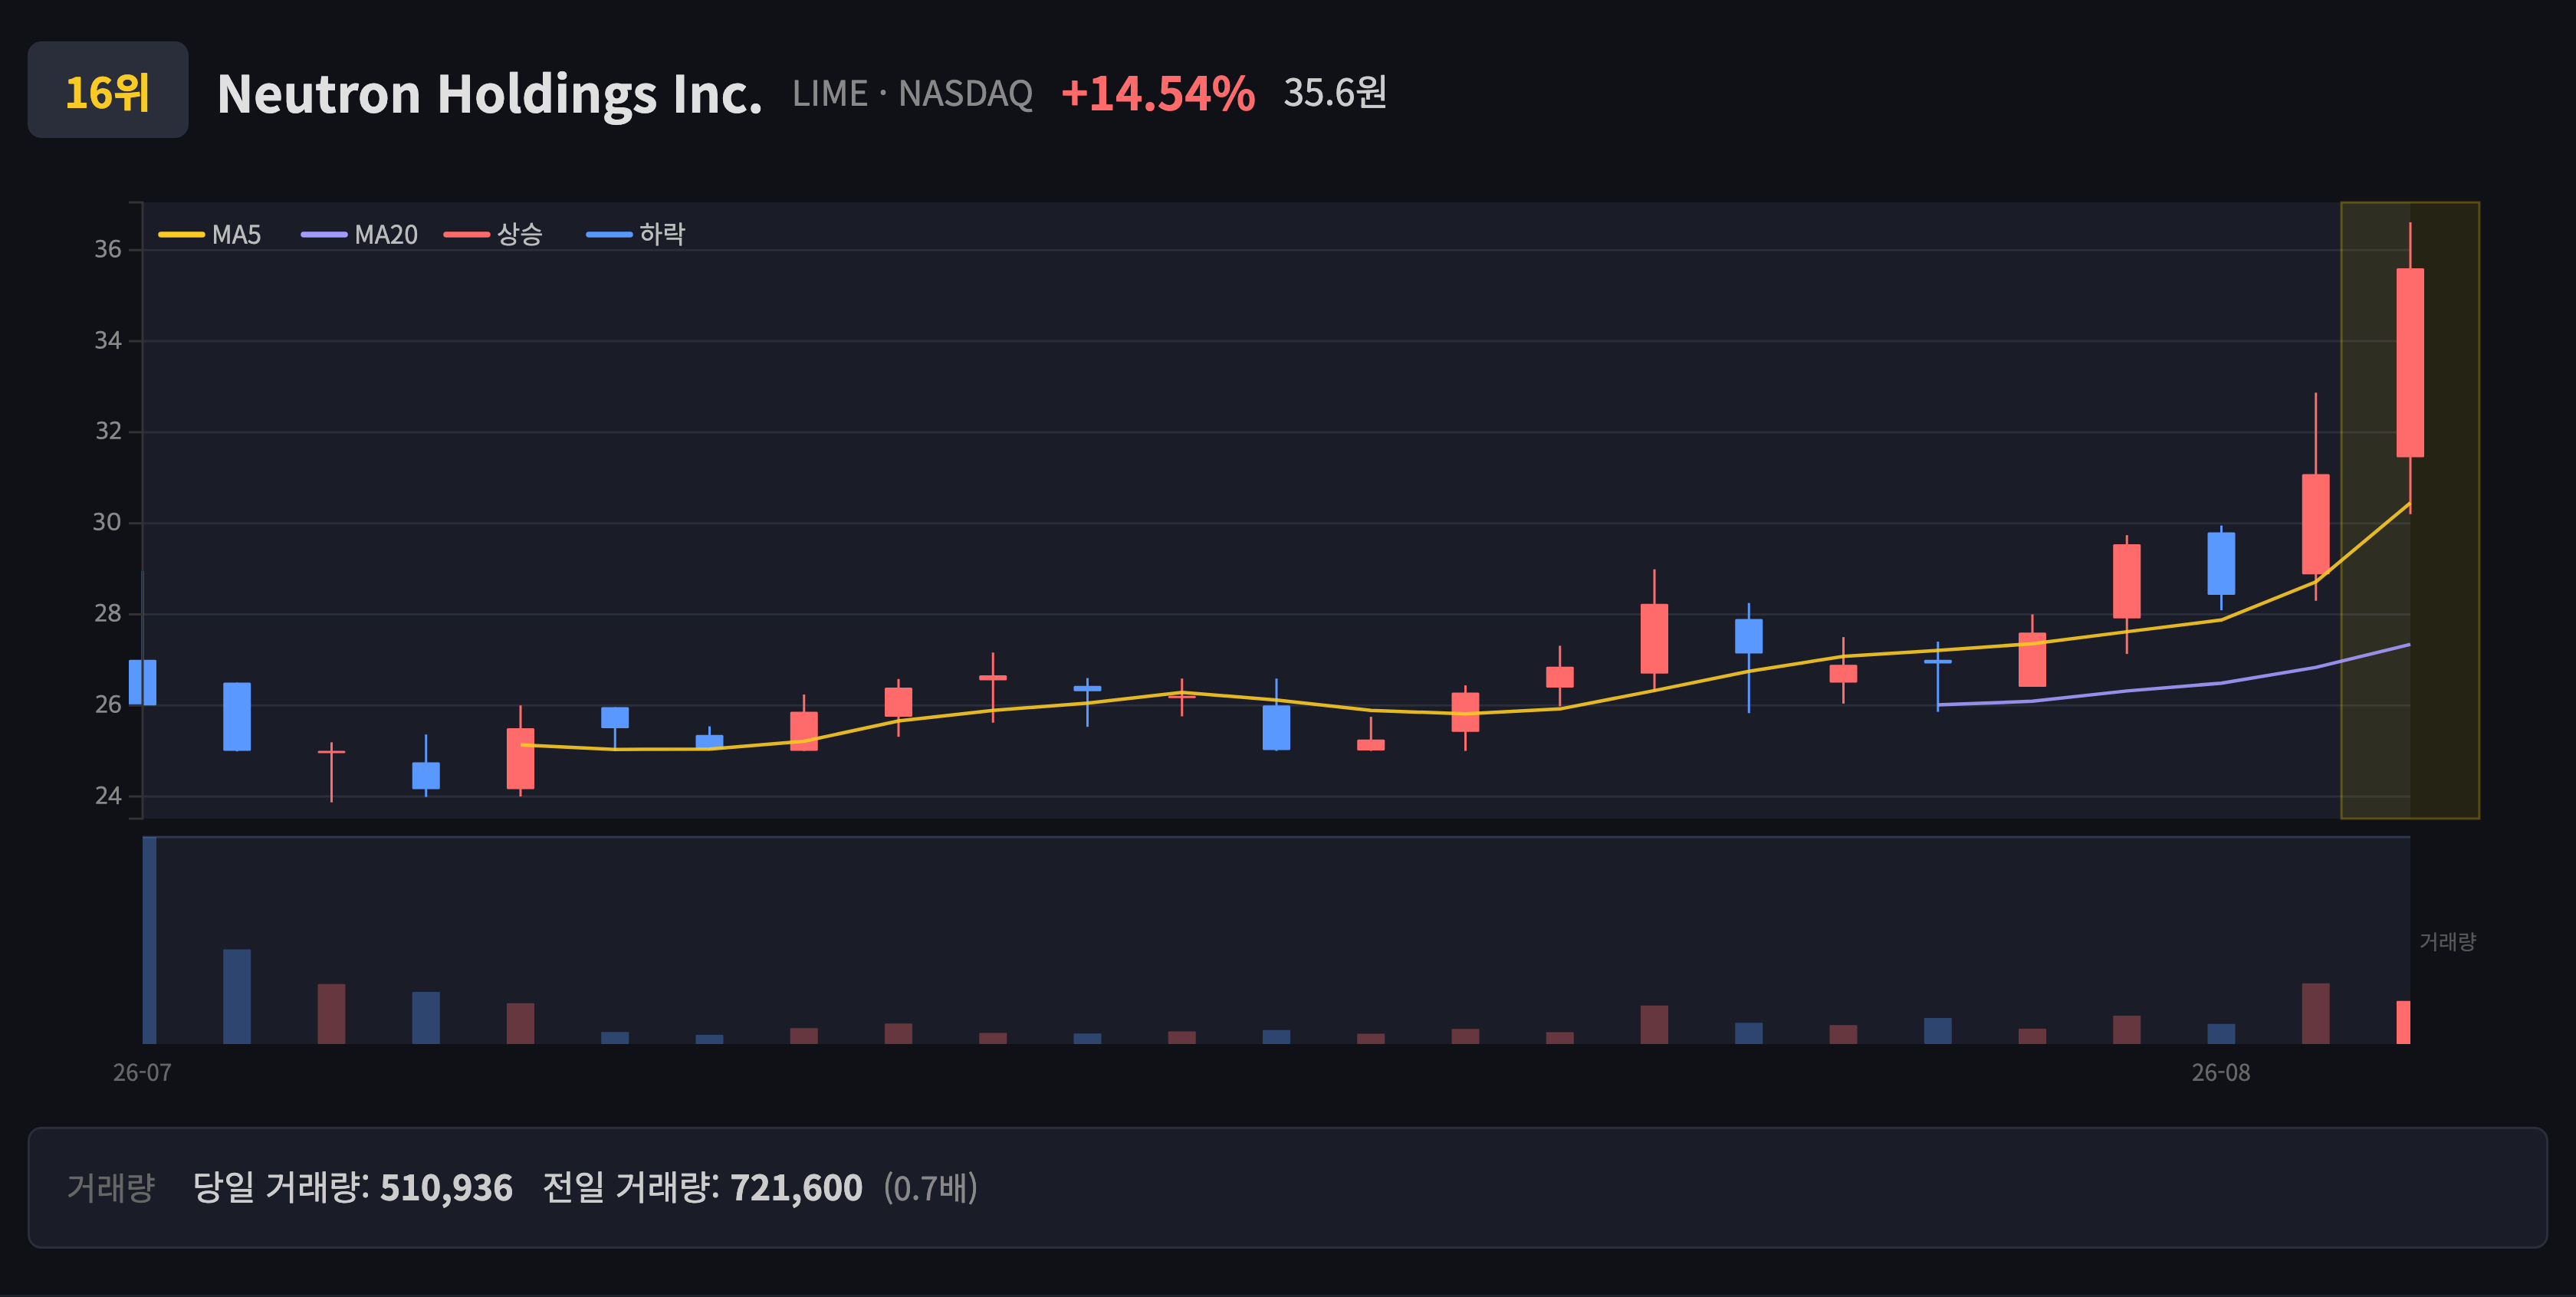Toggle the MA5 legend entry
The image size is (2576, 1297).
click(210, 235)
